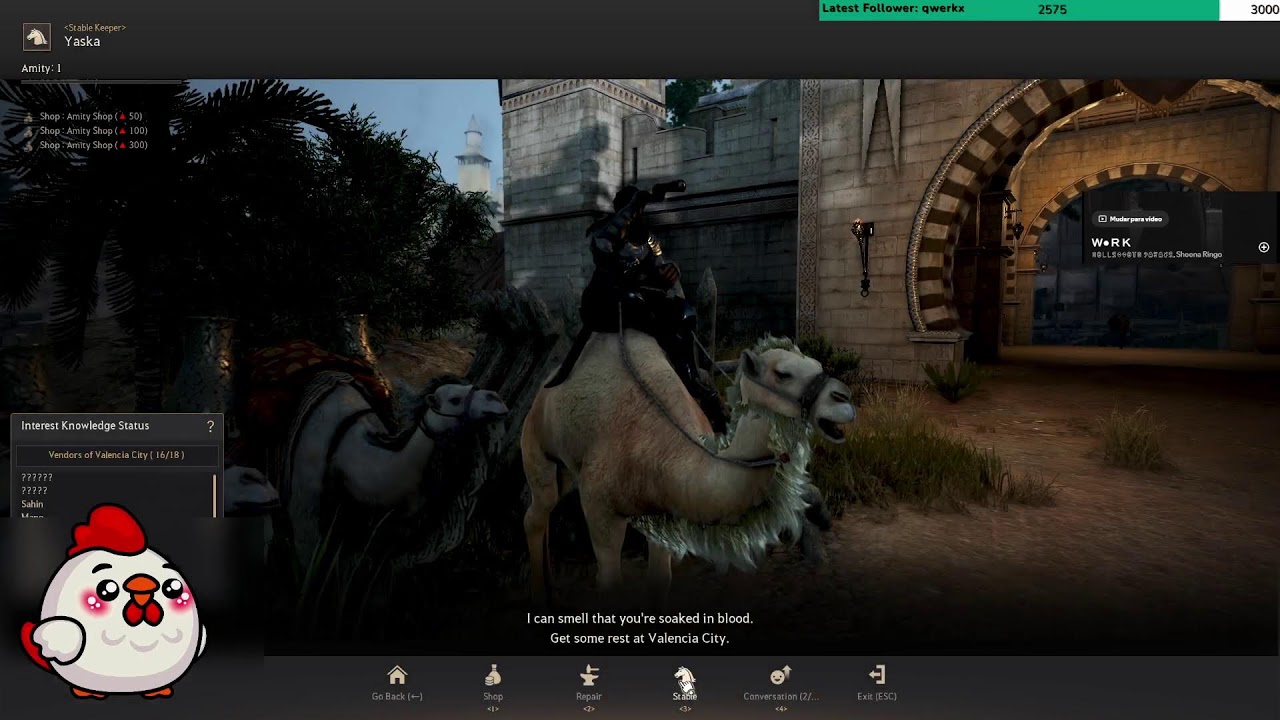This screenshot has height=720, width=1280.
Task: Click the bag icon beside Amity Shop 50
Action: pos(28,117)
